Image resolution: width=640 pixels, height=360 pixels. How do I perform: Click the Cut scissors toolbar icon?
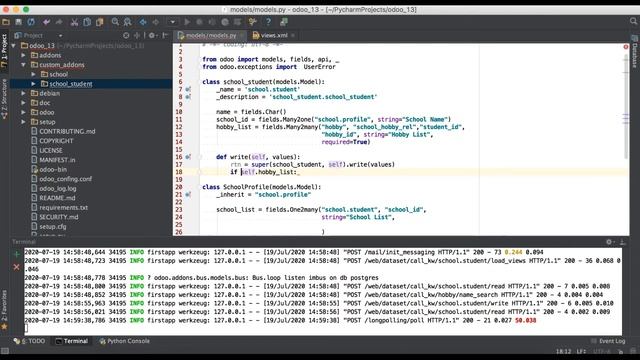[74, 22]
